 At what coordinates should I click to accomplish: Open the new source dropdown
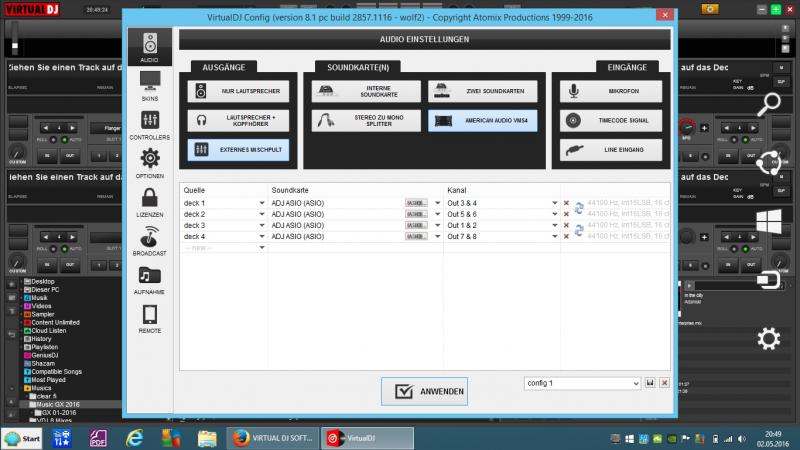[262, 248]
